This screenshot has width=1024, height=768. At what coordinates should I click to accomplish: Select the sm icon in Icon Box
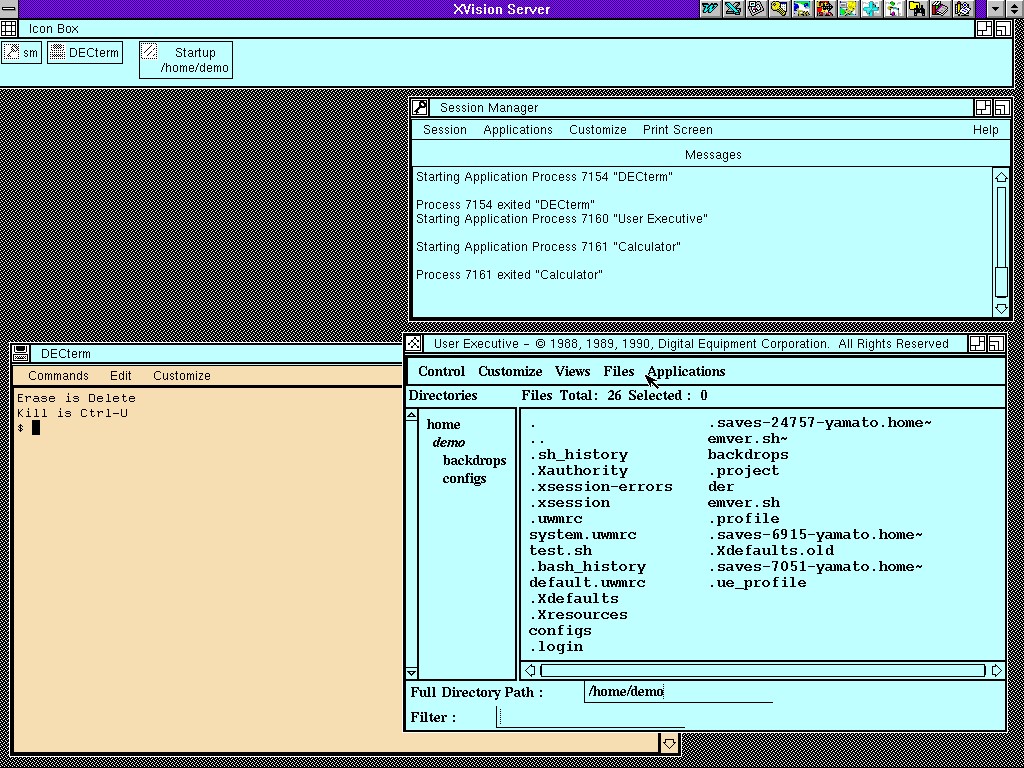pyautogui.click(x=22, y=53)
